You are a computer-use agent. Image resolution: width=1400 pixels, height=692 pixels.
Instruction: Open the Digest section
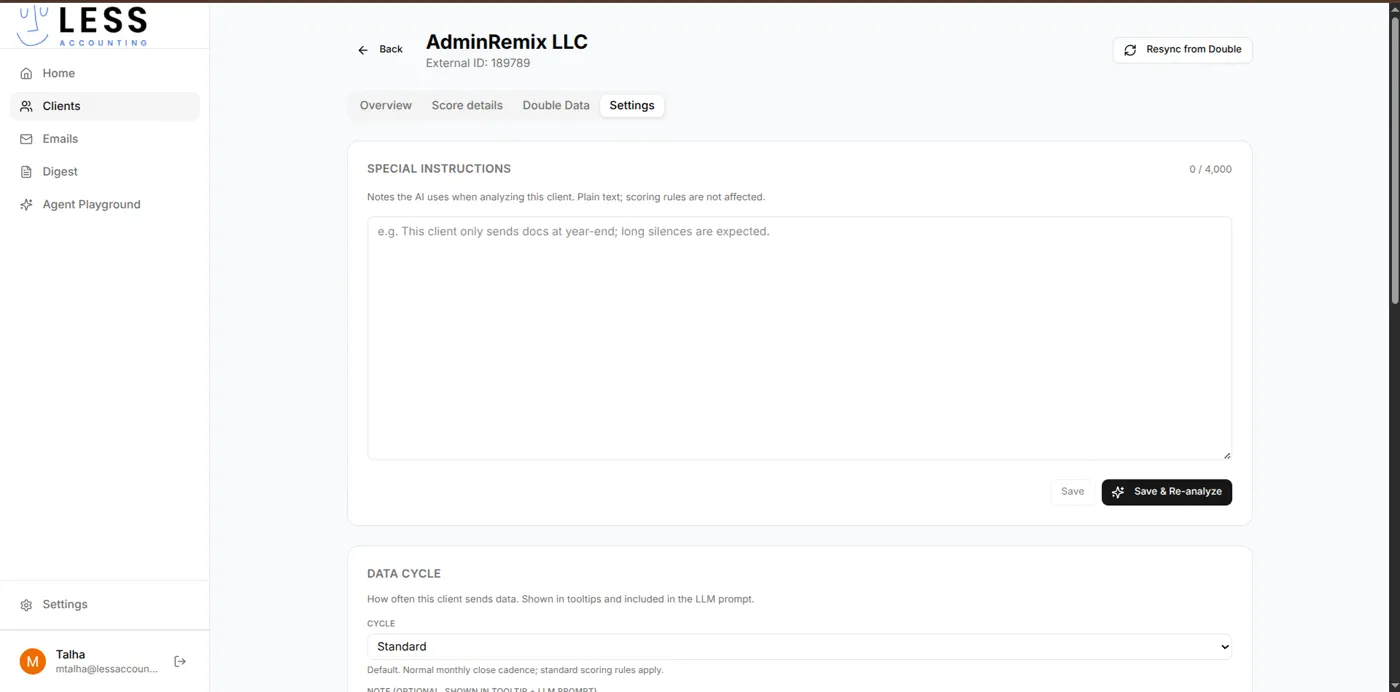[x=105, y=172]
